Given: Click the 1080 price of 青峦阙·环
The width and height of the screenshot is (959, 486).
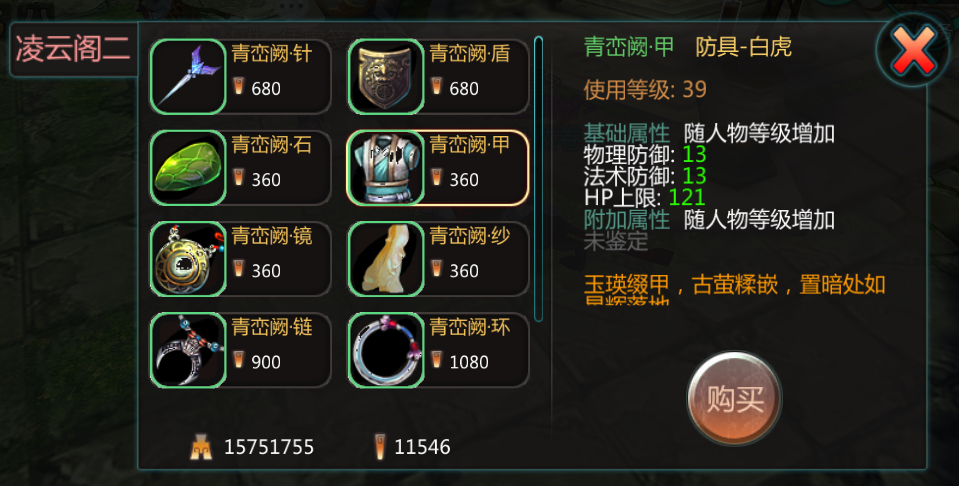Looking at the screenshot, I should pos(469,362).
